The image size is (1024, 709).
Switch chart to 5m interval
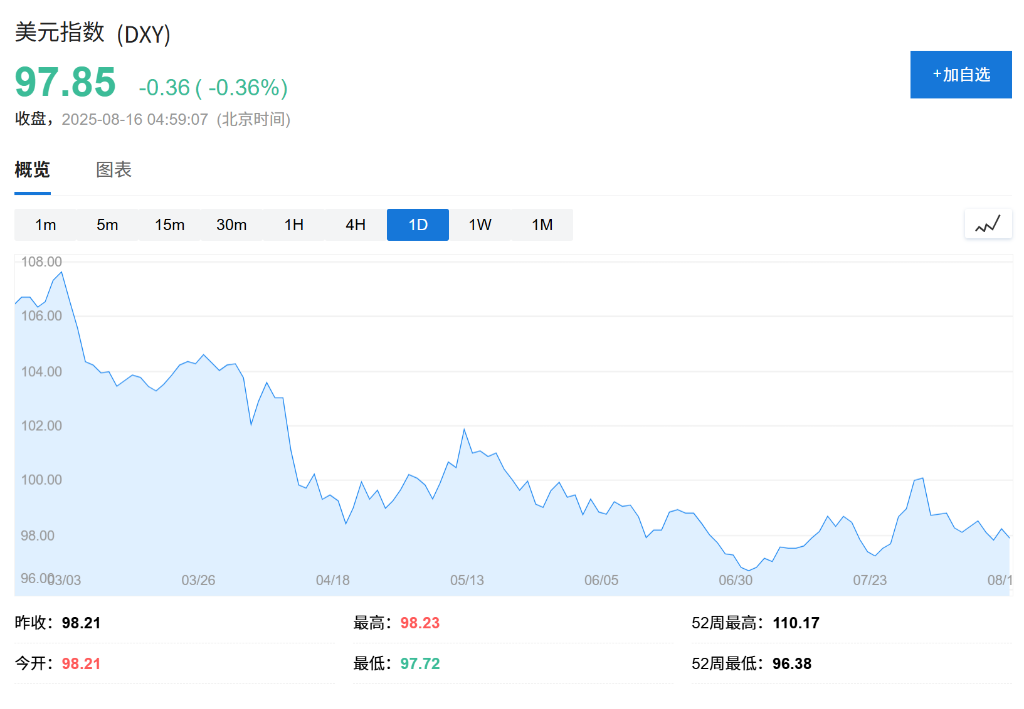108,225
